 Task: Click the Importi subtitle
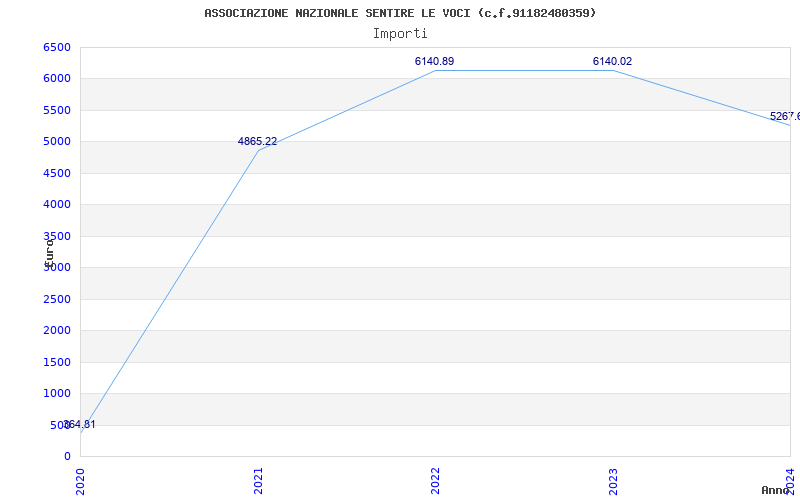400,34
